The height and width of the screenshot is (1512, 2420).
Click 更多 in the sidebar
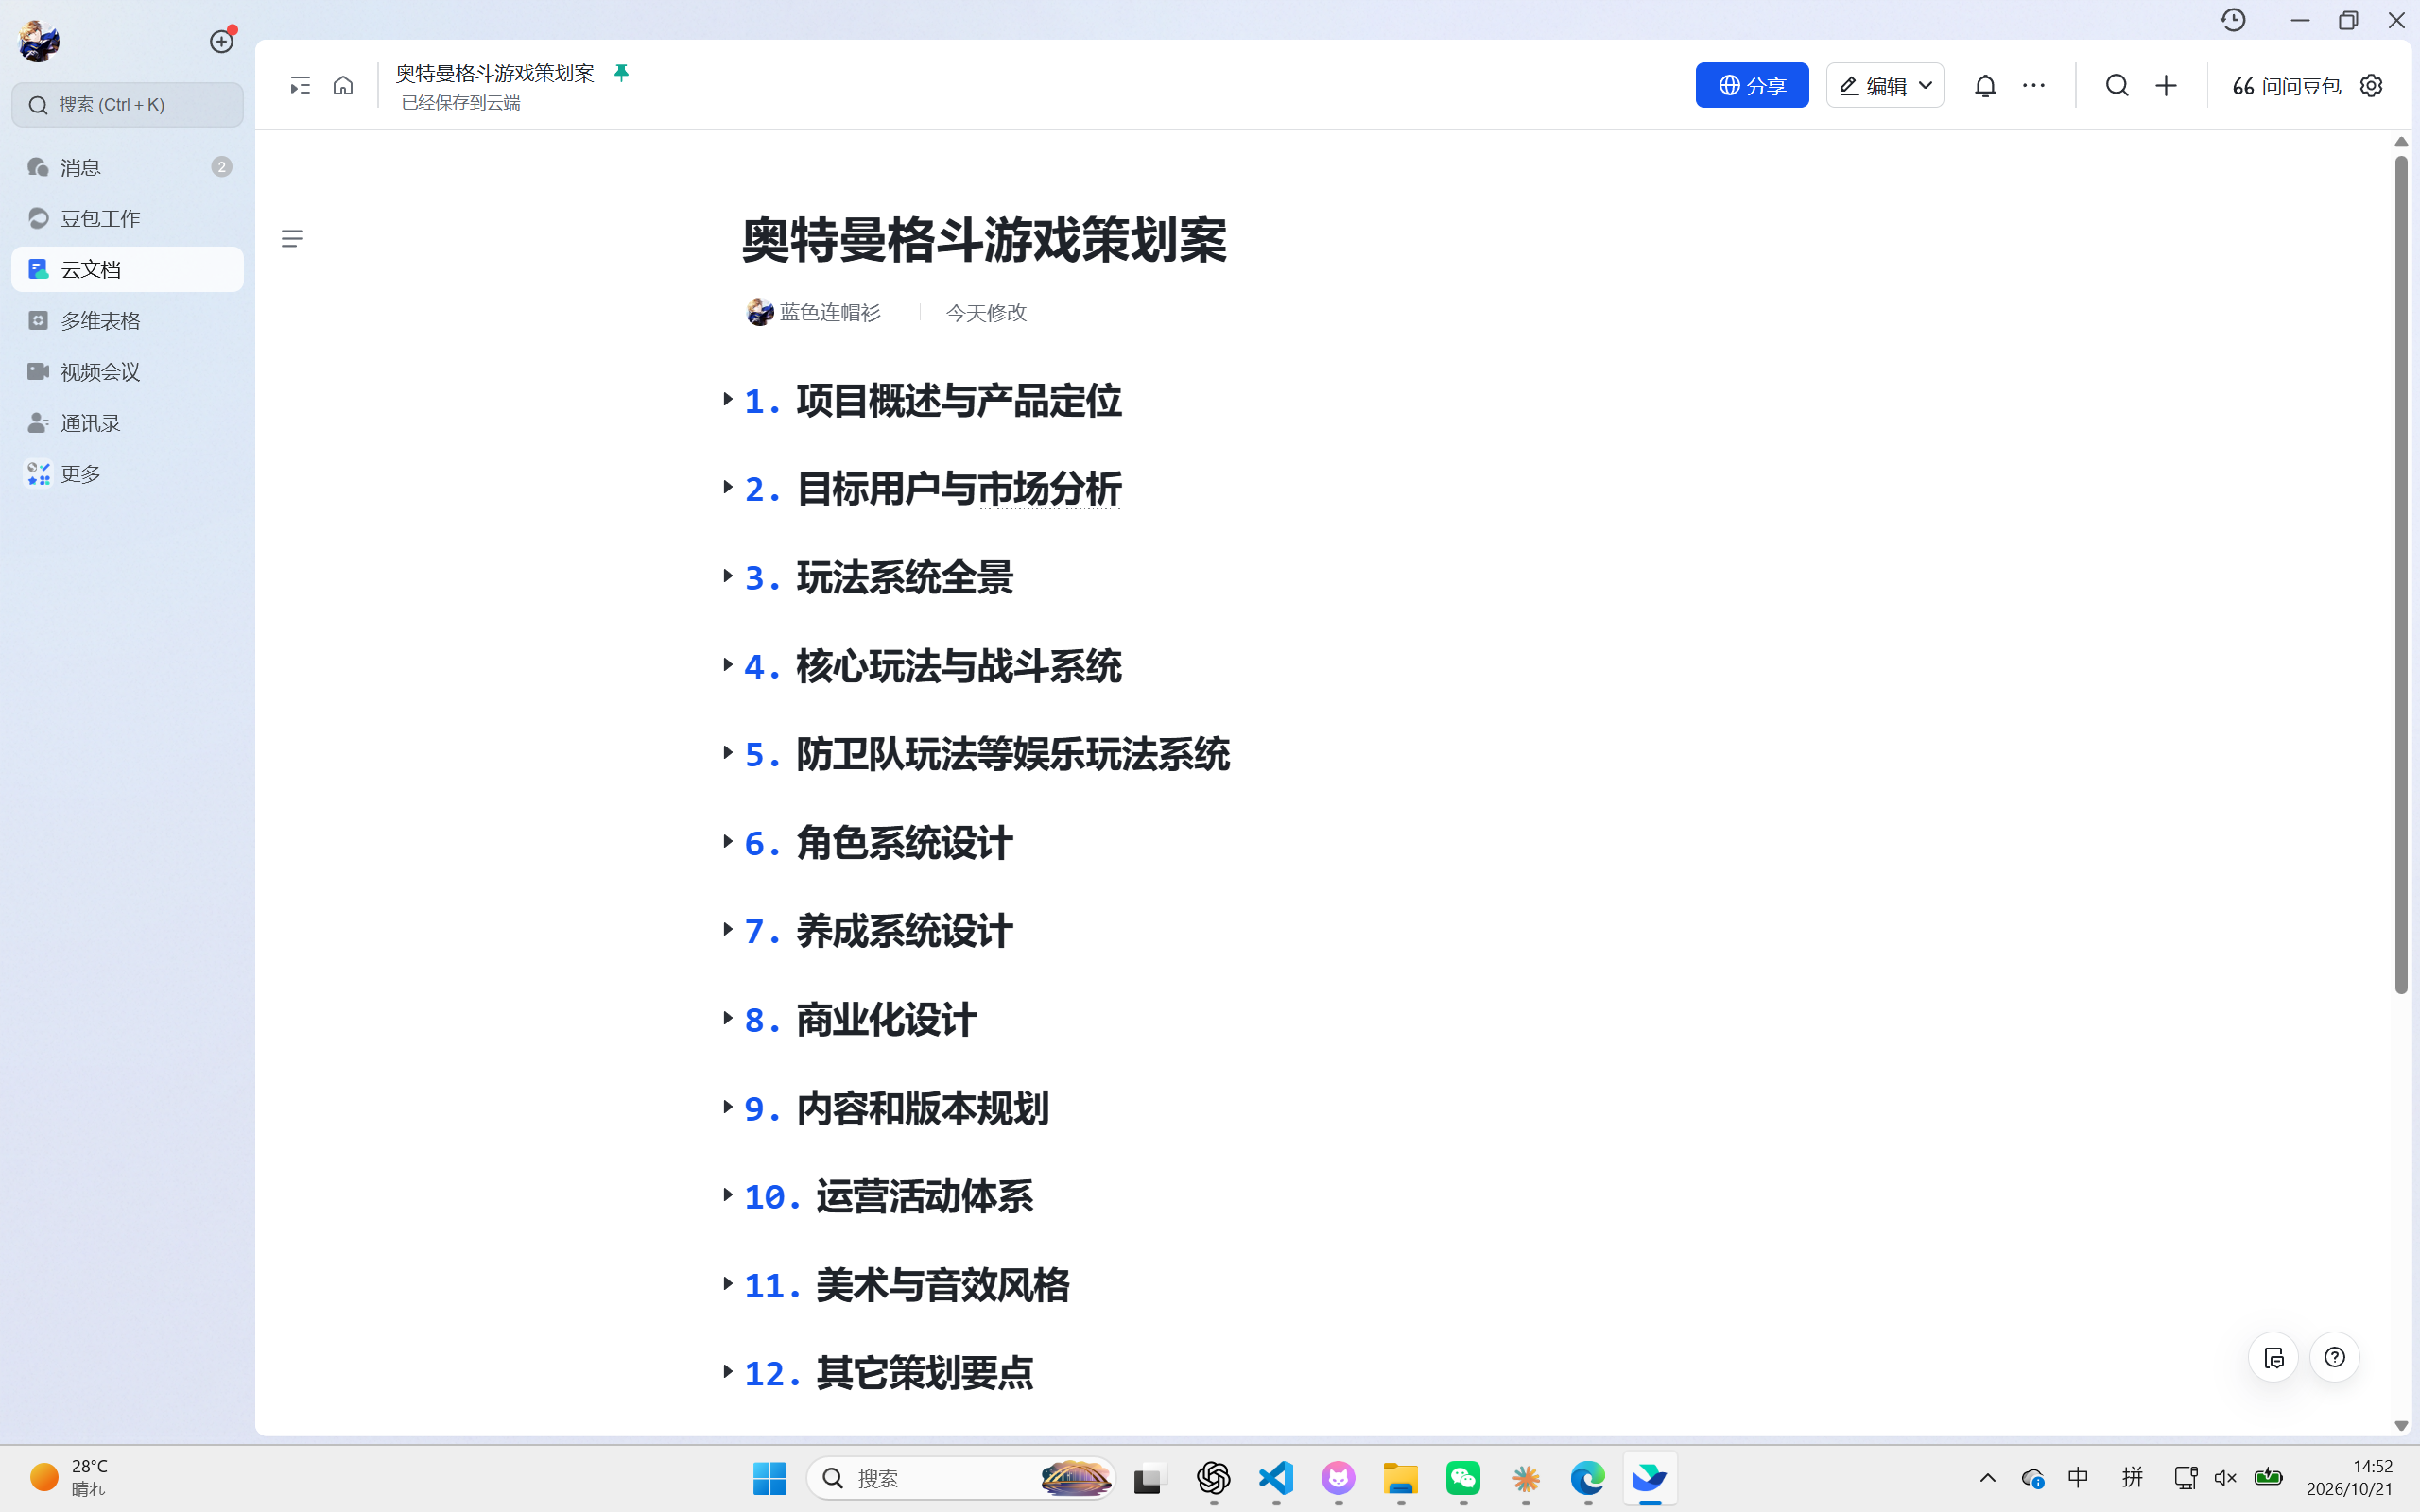[127, 474]
